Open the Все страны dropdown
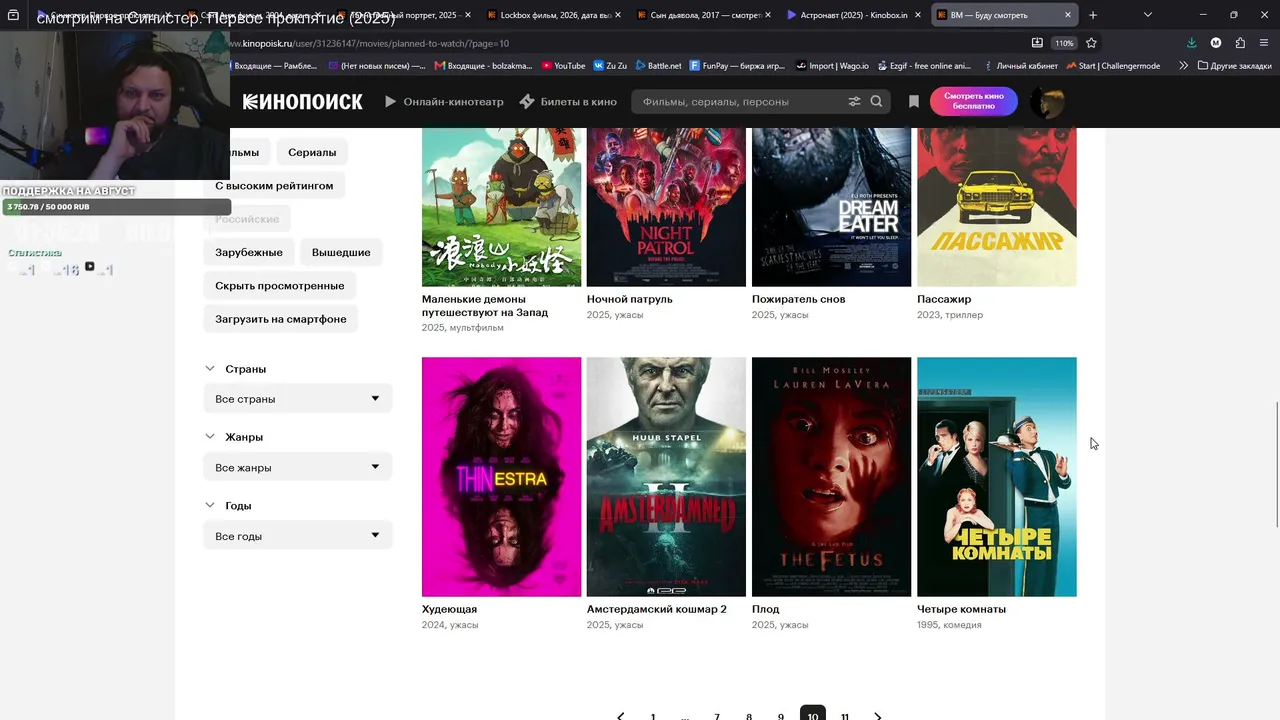The height and width of the screenshot is (720, 1280). tap(298, 399)
